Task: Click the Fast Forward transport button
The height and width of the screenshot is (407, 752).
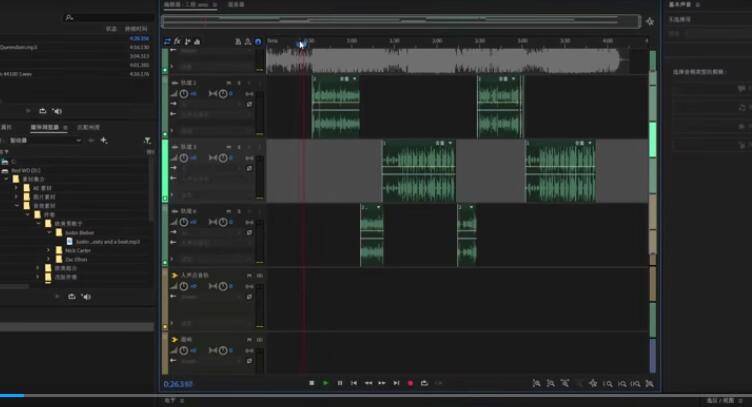Action: [382, 383]
